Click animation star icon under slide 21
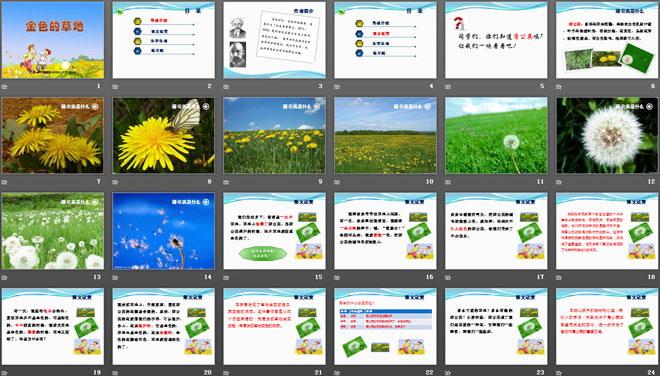Viewport: 660px width, 376px height. pos(226,373)
